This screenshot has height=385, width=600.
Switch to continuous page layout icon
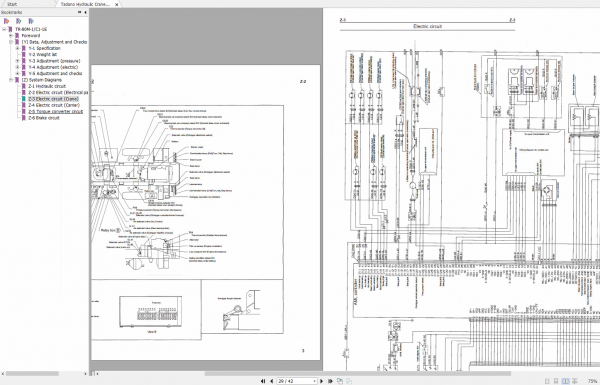(556, 381)
